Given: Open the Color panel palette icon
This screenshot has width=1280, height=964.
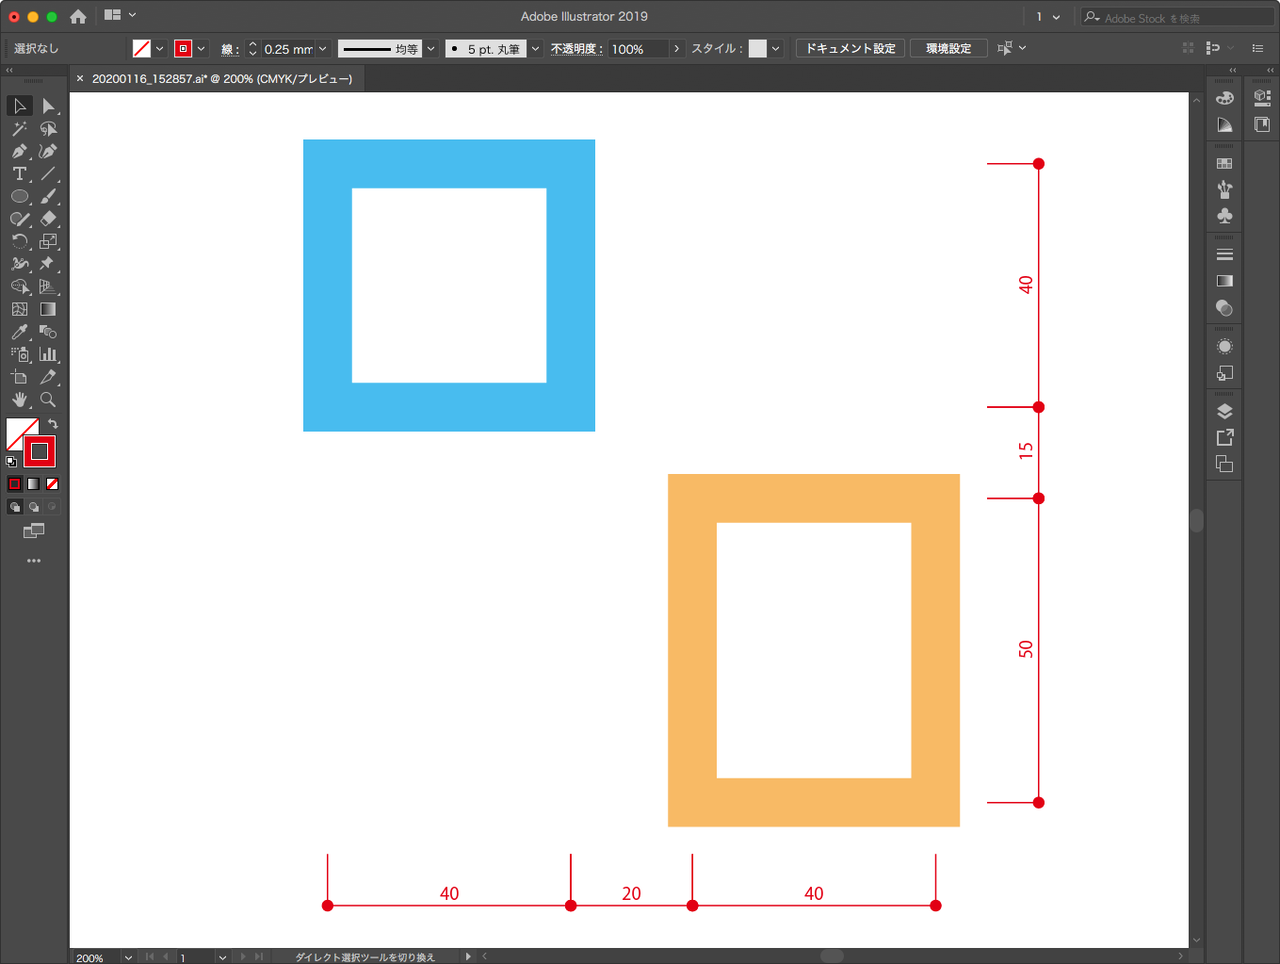Looking at the screenshot, I should pyautogui.click(x=1225, y=98).
